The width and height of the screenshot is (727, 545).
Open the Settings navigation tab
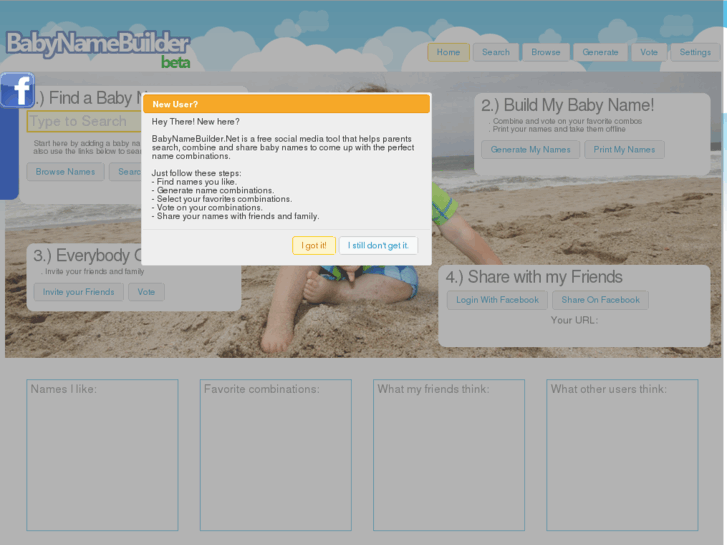click(x=695, y=52)
